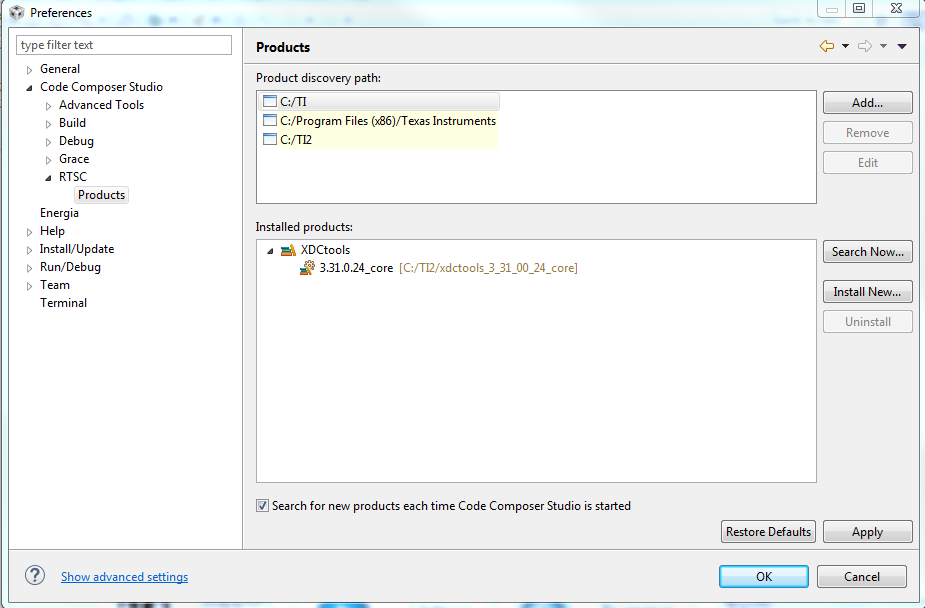Click the Search Now... button

click(x=868, y=252)
